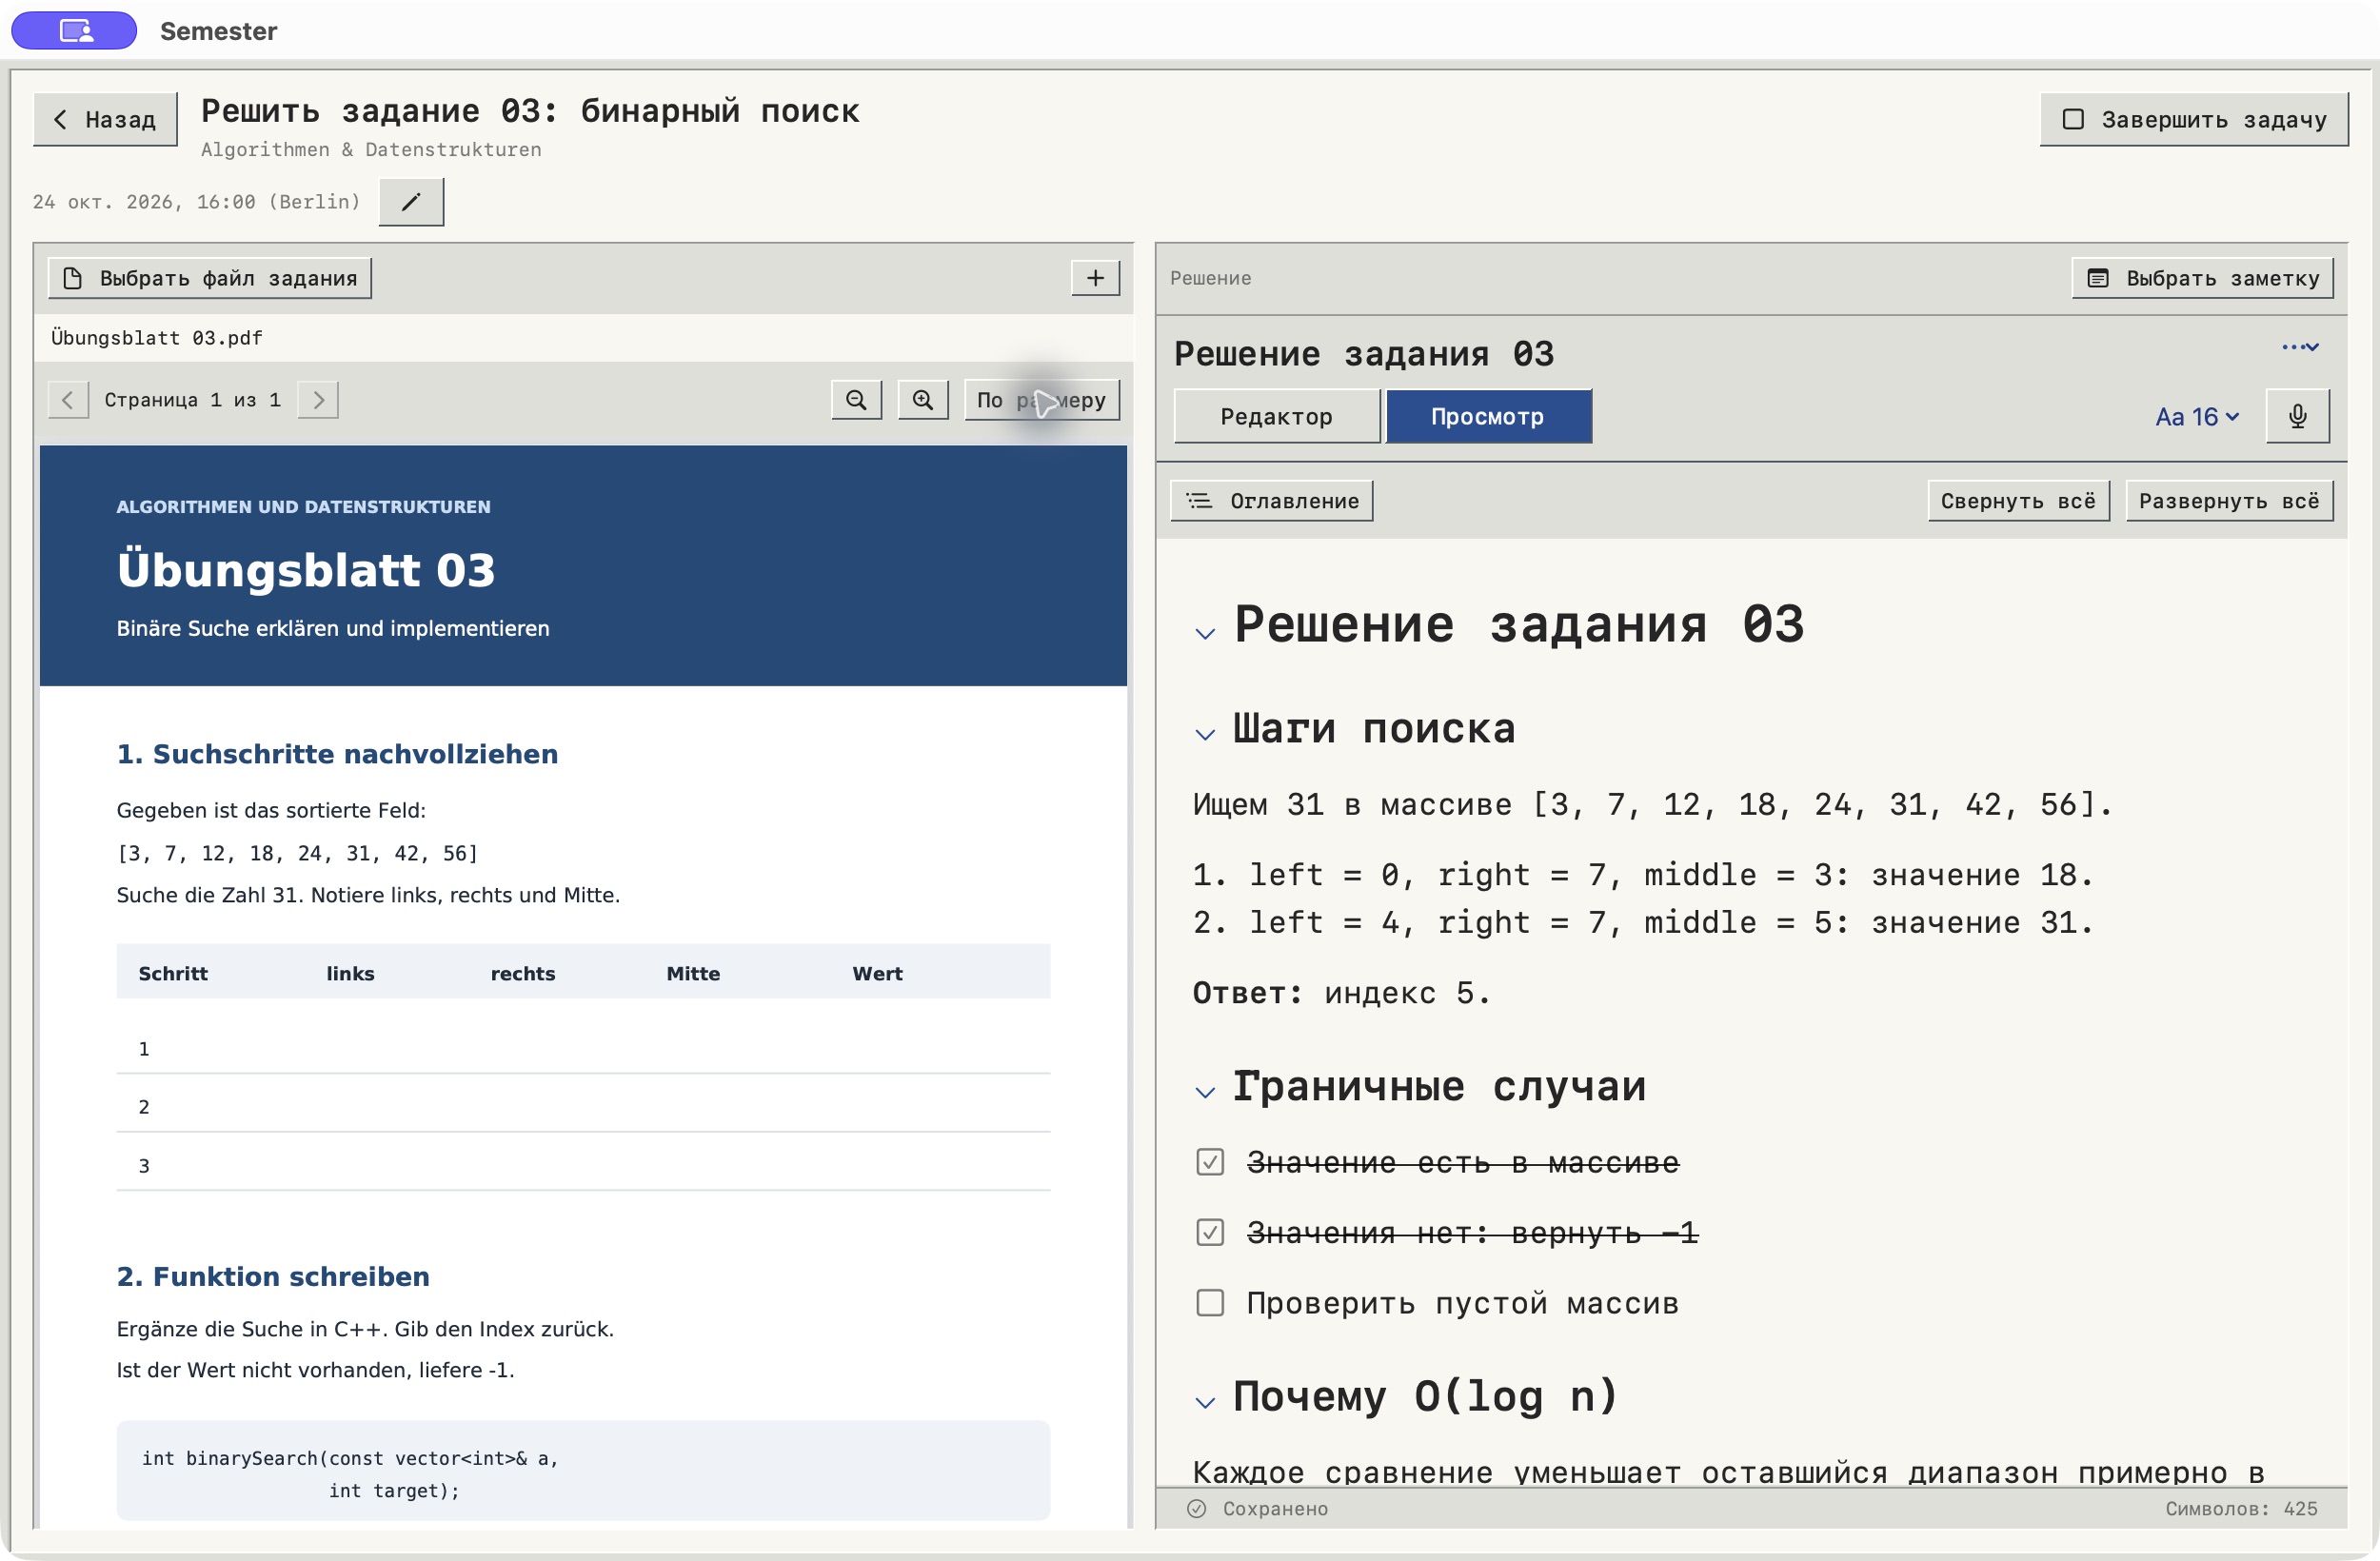Click the Страница 1 из 1 indicator

coord(193,400)
